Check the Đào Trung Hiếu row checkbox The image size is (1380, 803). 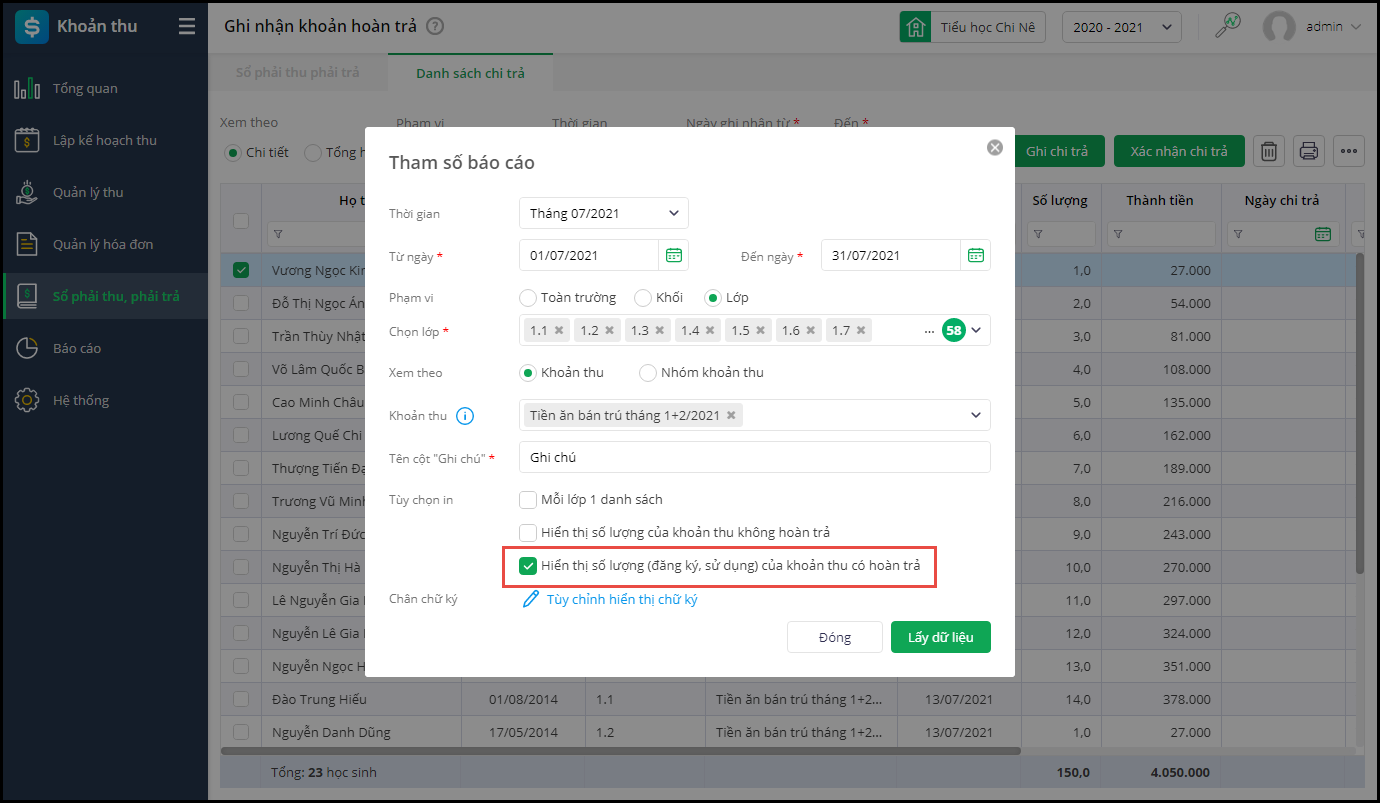[241, 700]
